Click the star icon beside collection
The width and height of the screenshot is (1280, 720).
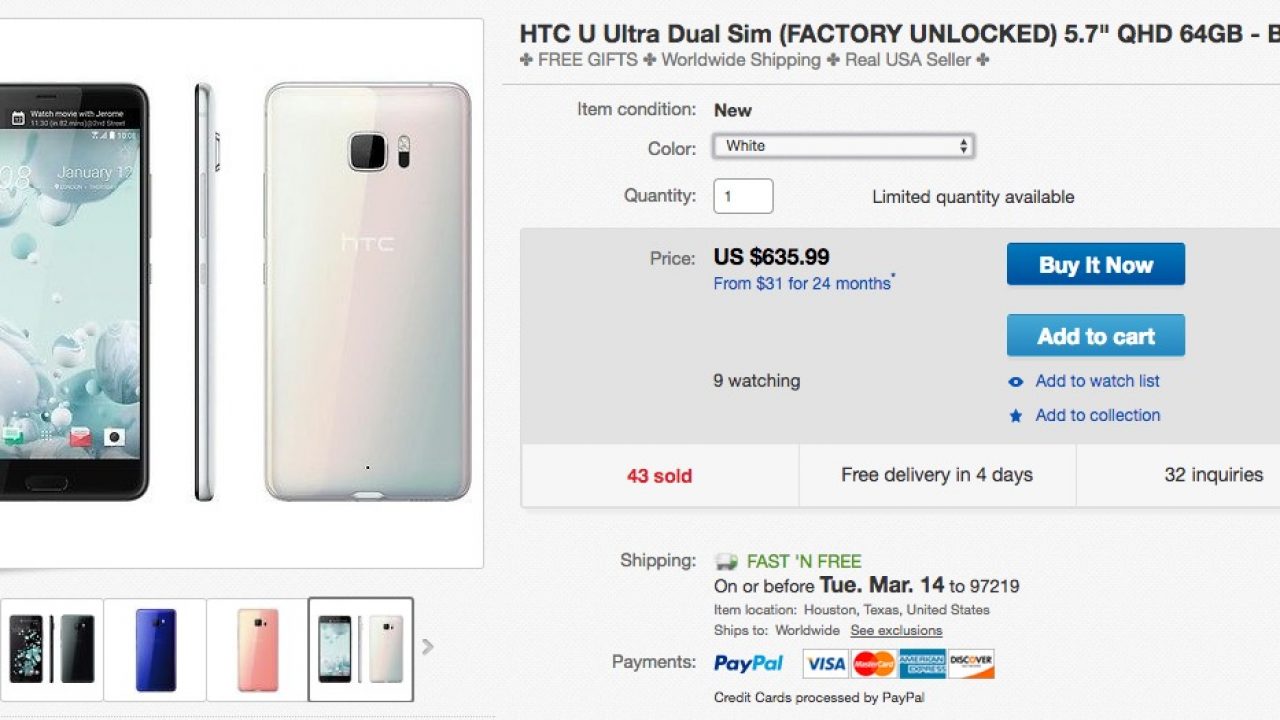pos(1016,416)
